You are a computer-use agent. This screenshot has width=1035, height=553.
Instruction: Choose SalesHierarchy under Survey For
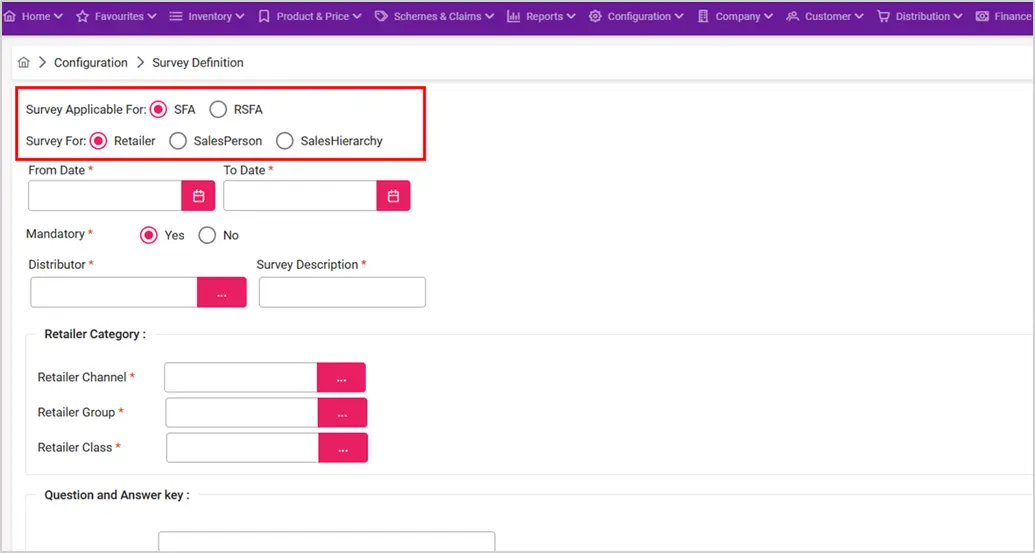(x=284, y=141)
